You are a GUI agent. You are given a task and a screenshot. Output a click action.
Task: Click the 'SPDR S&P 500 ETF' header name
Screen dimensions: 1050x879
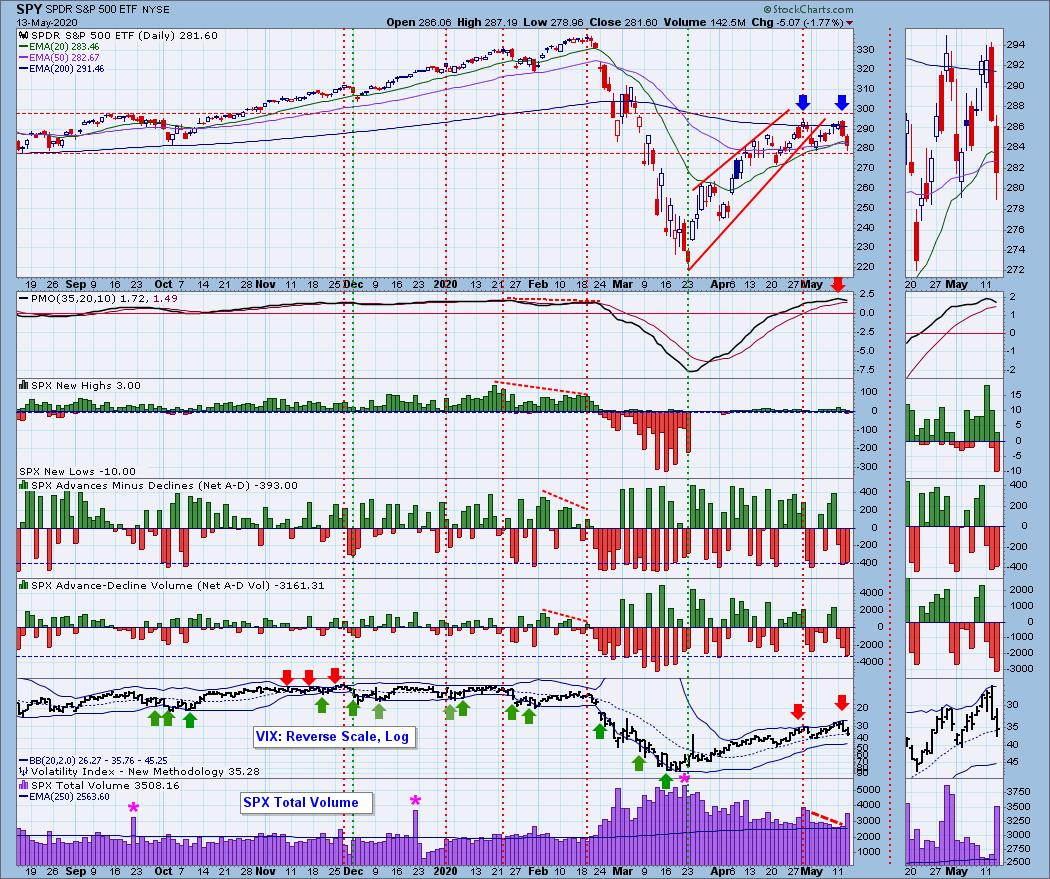[92, 9]
